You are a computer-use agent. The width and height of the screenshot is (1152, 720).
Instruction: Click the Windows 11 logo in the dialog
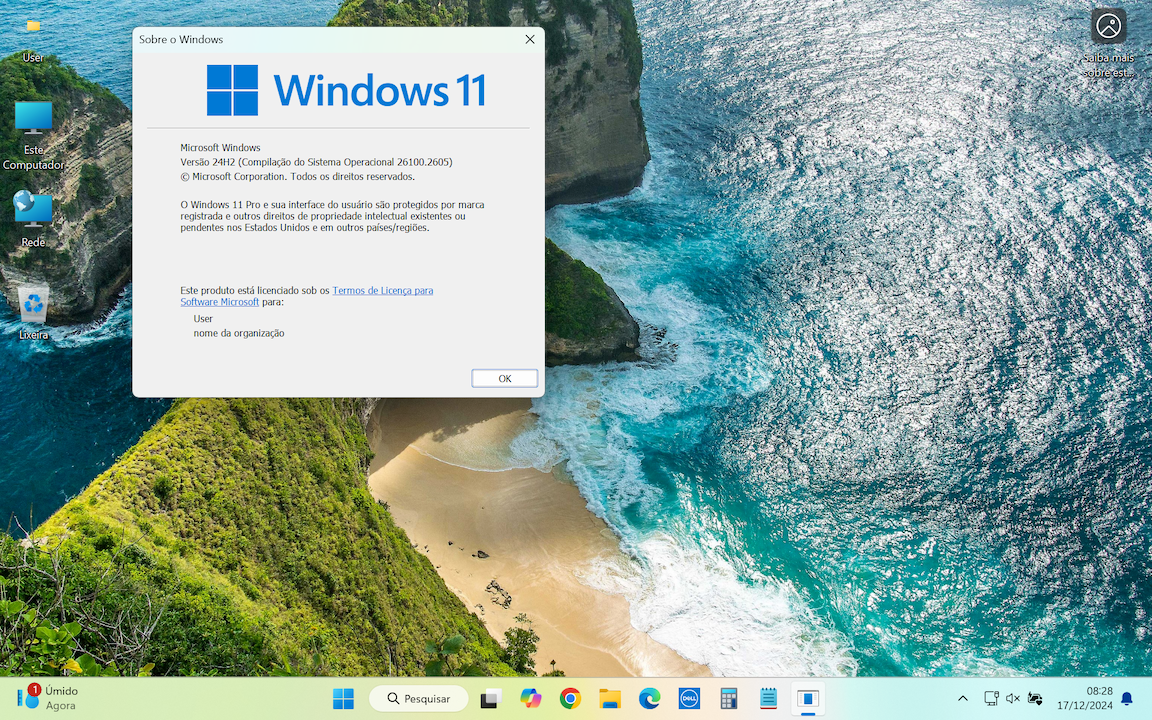tap(346, 90)
